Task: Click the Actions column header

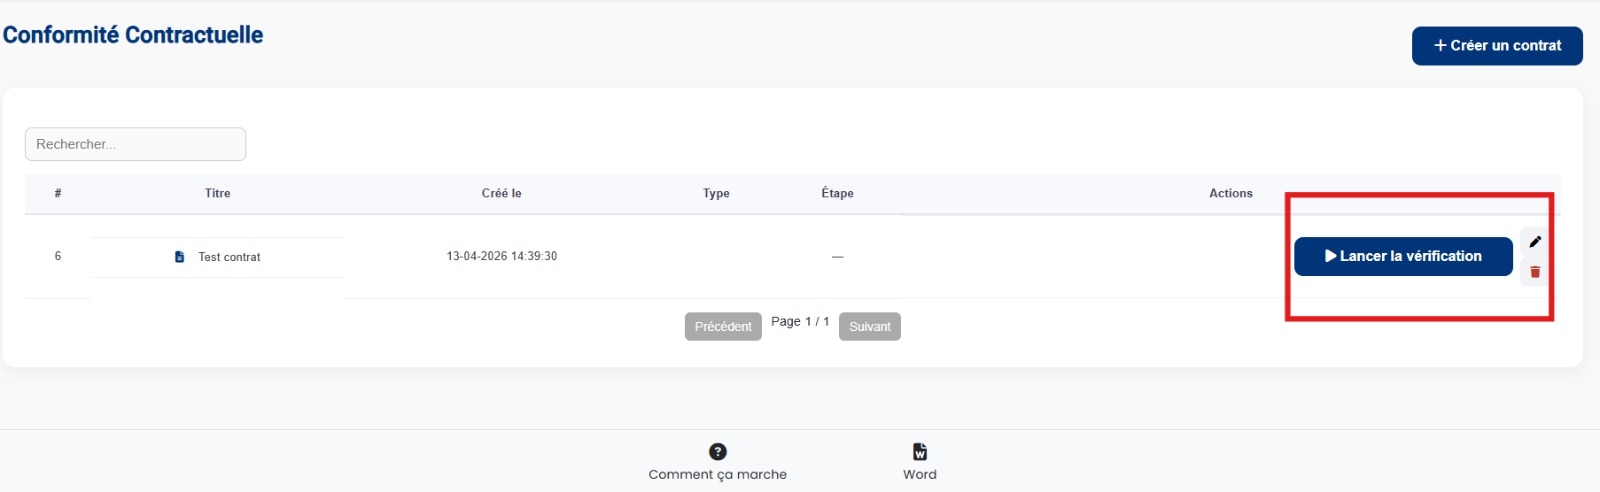Action: (1231, 194)
